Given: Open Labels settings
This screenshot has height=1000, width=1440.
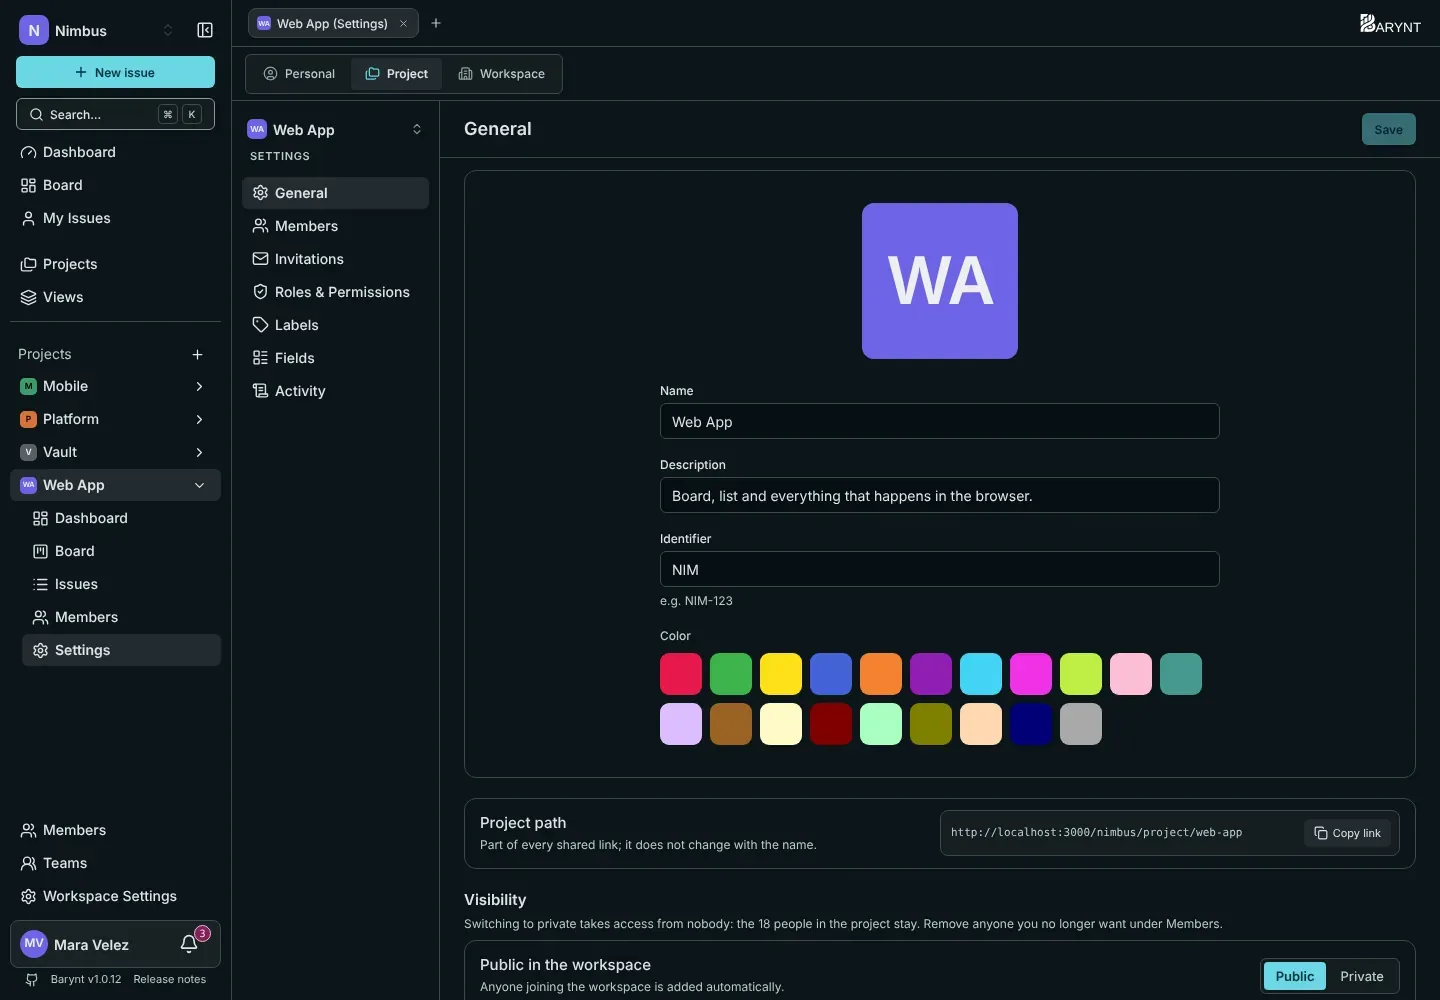Looking at the screenshot, I should (335, 325).
